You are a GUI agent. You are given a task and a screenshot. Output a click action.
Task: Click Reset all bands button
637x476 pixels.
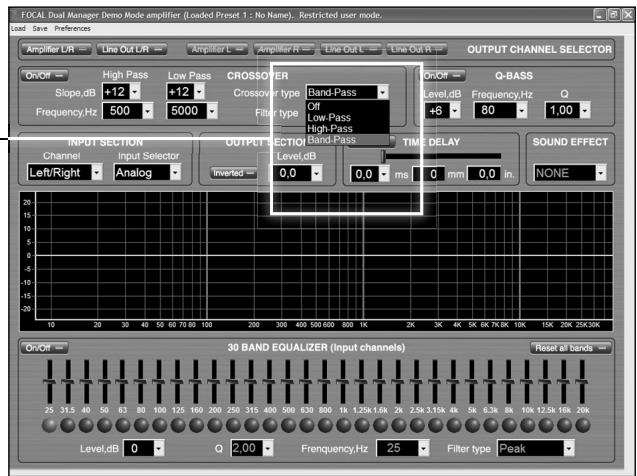[x=570, y=348]
